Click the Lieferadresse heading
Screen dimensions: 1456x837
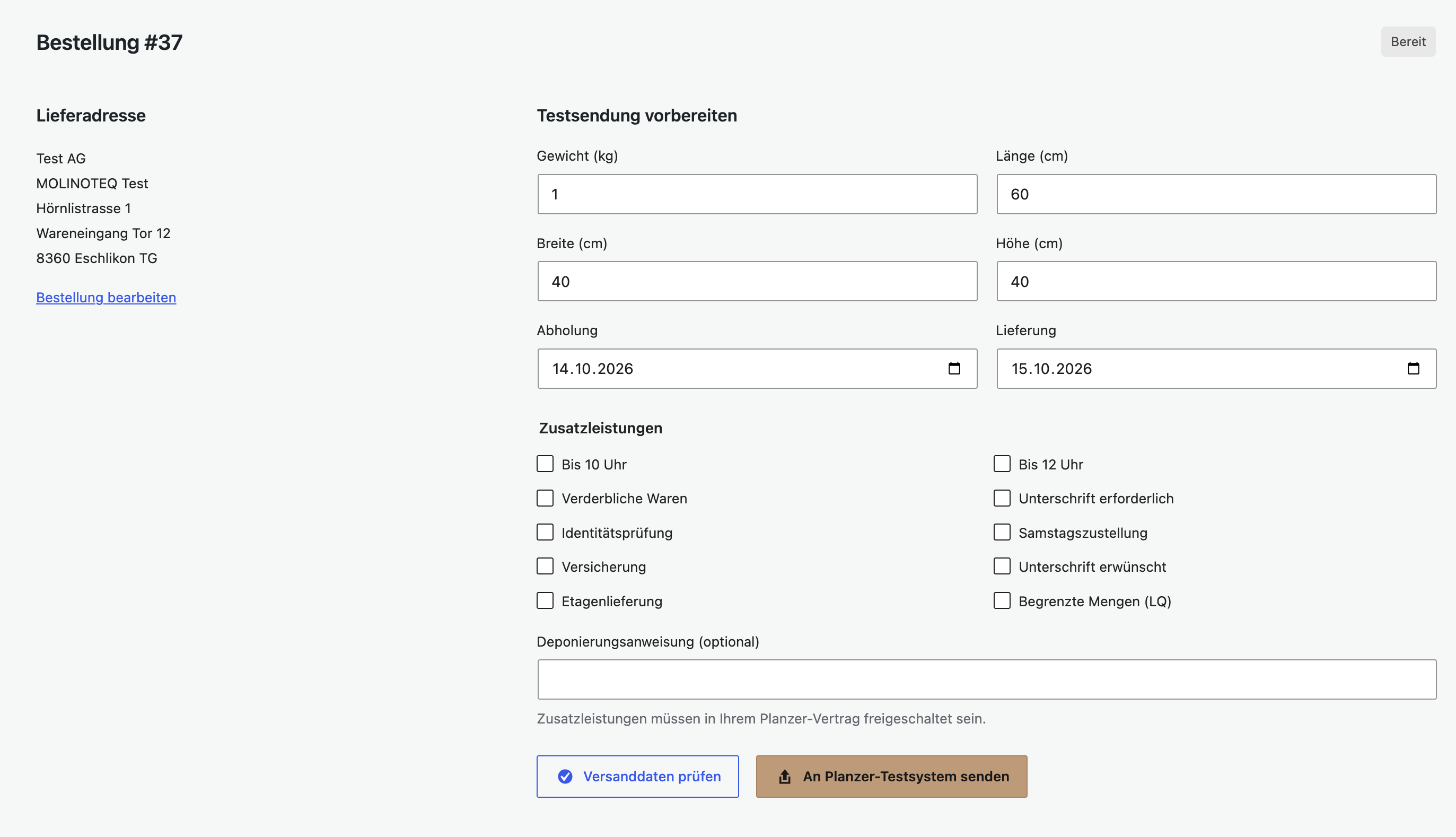coord(91,116)
